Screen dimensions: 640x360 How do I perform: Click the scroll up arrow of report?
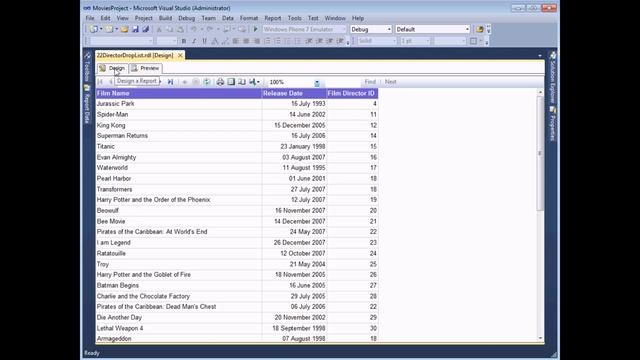540,92
